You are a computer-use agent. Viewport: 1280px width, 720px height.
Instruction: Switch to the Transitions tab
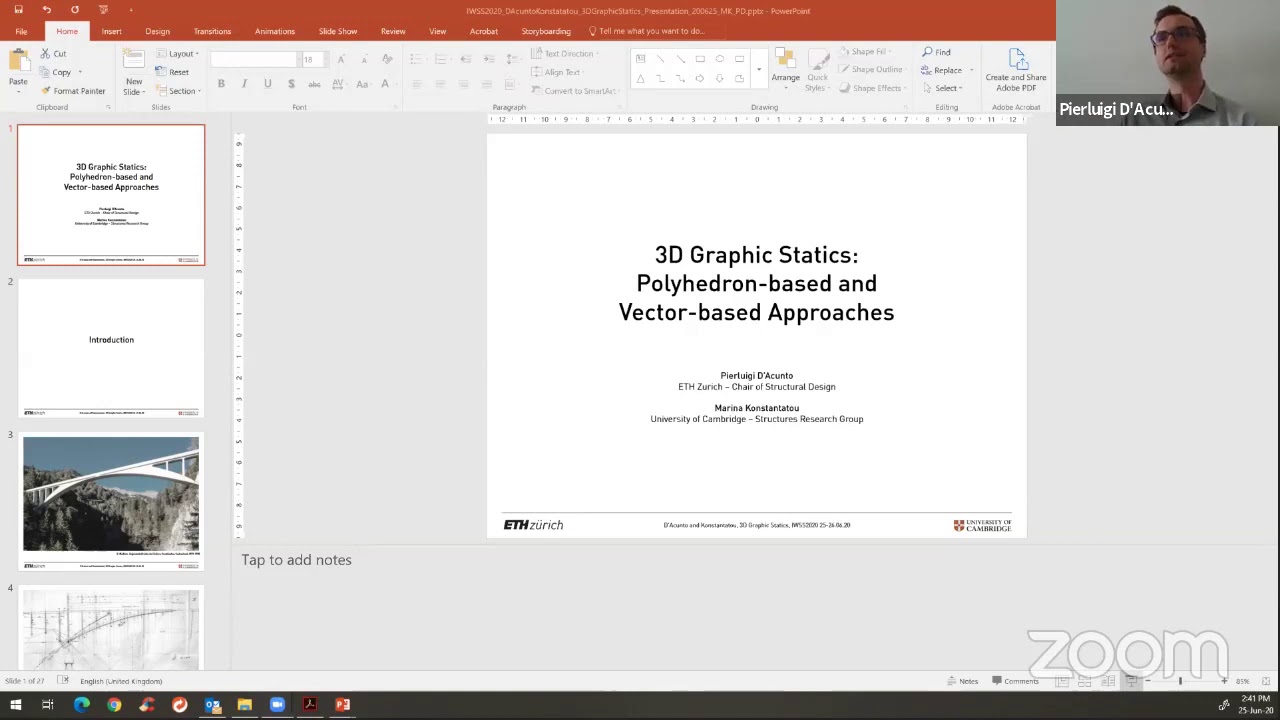tap(212, 31)
